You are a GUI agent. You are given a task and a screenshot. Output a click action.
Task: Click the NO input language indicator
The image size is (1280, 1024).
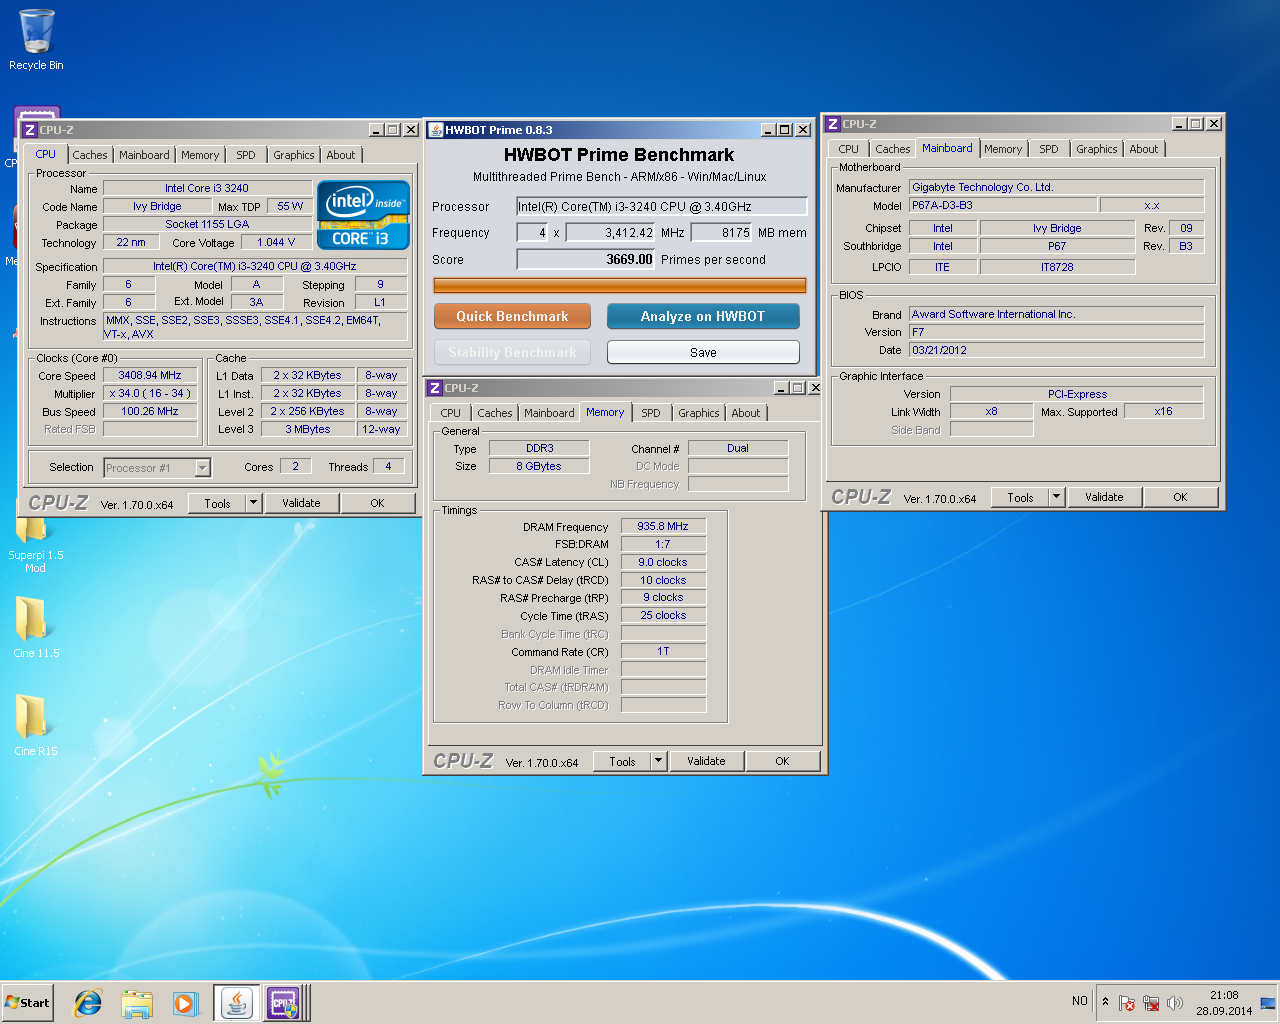pyautogui.click(x=1080, y=1001)
